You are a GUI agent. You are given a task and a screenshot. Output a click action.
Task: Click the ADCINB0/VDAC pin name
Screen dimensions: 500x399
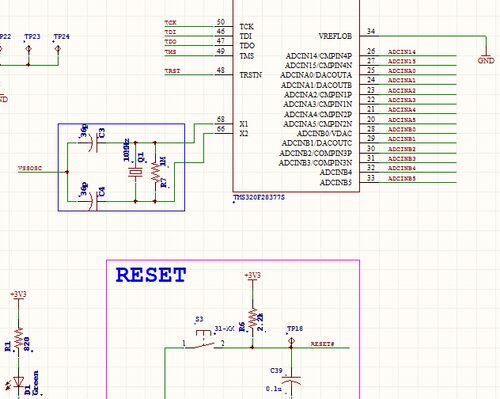point(324,134)
